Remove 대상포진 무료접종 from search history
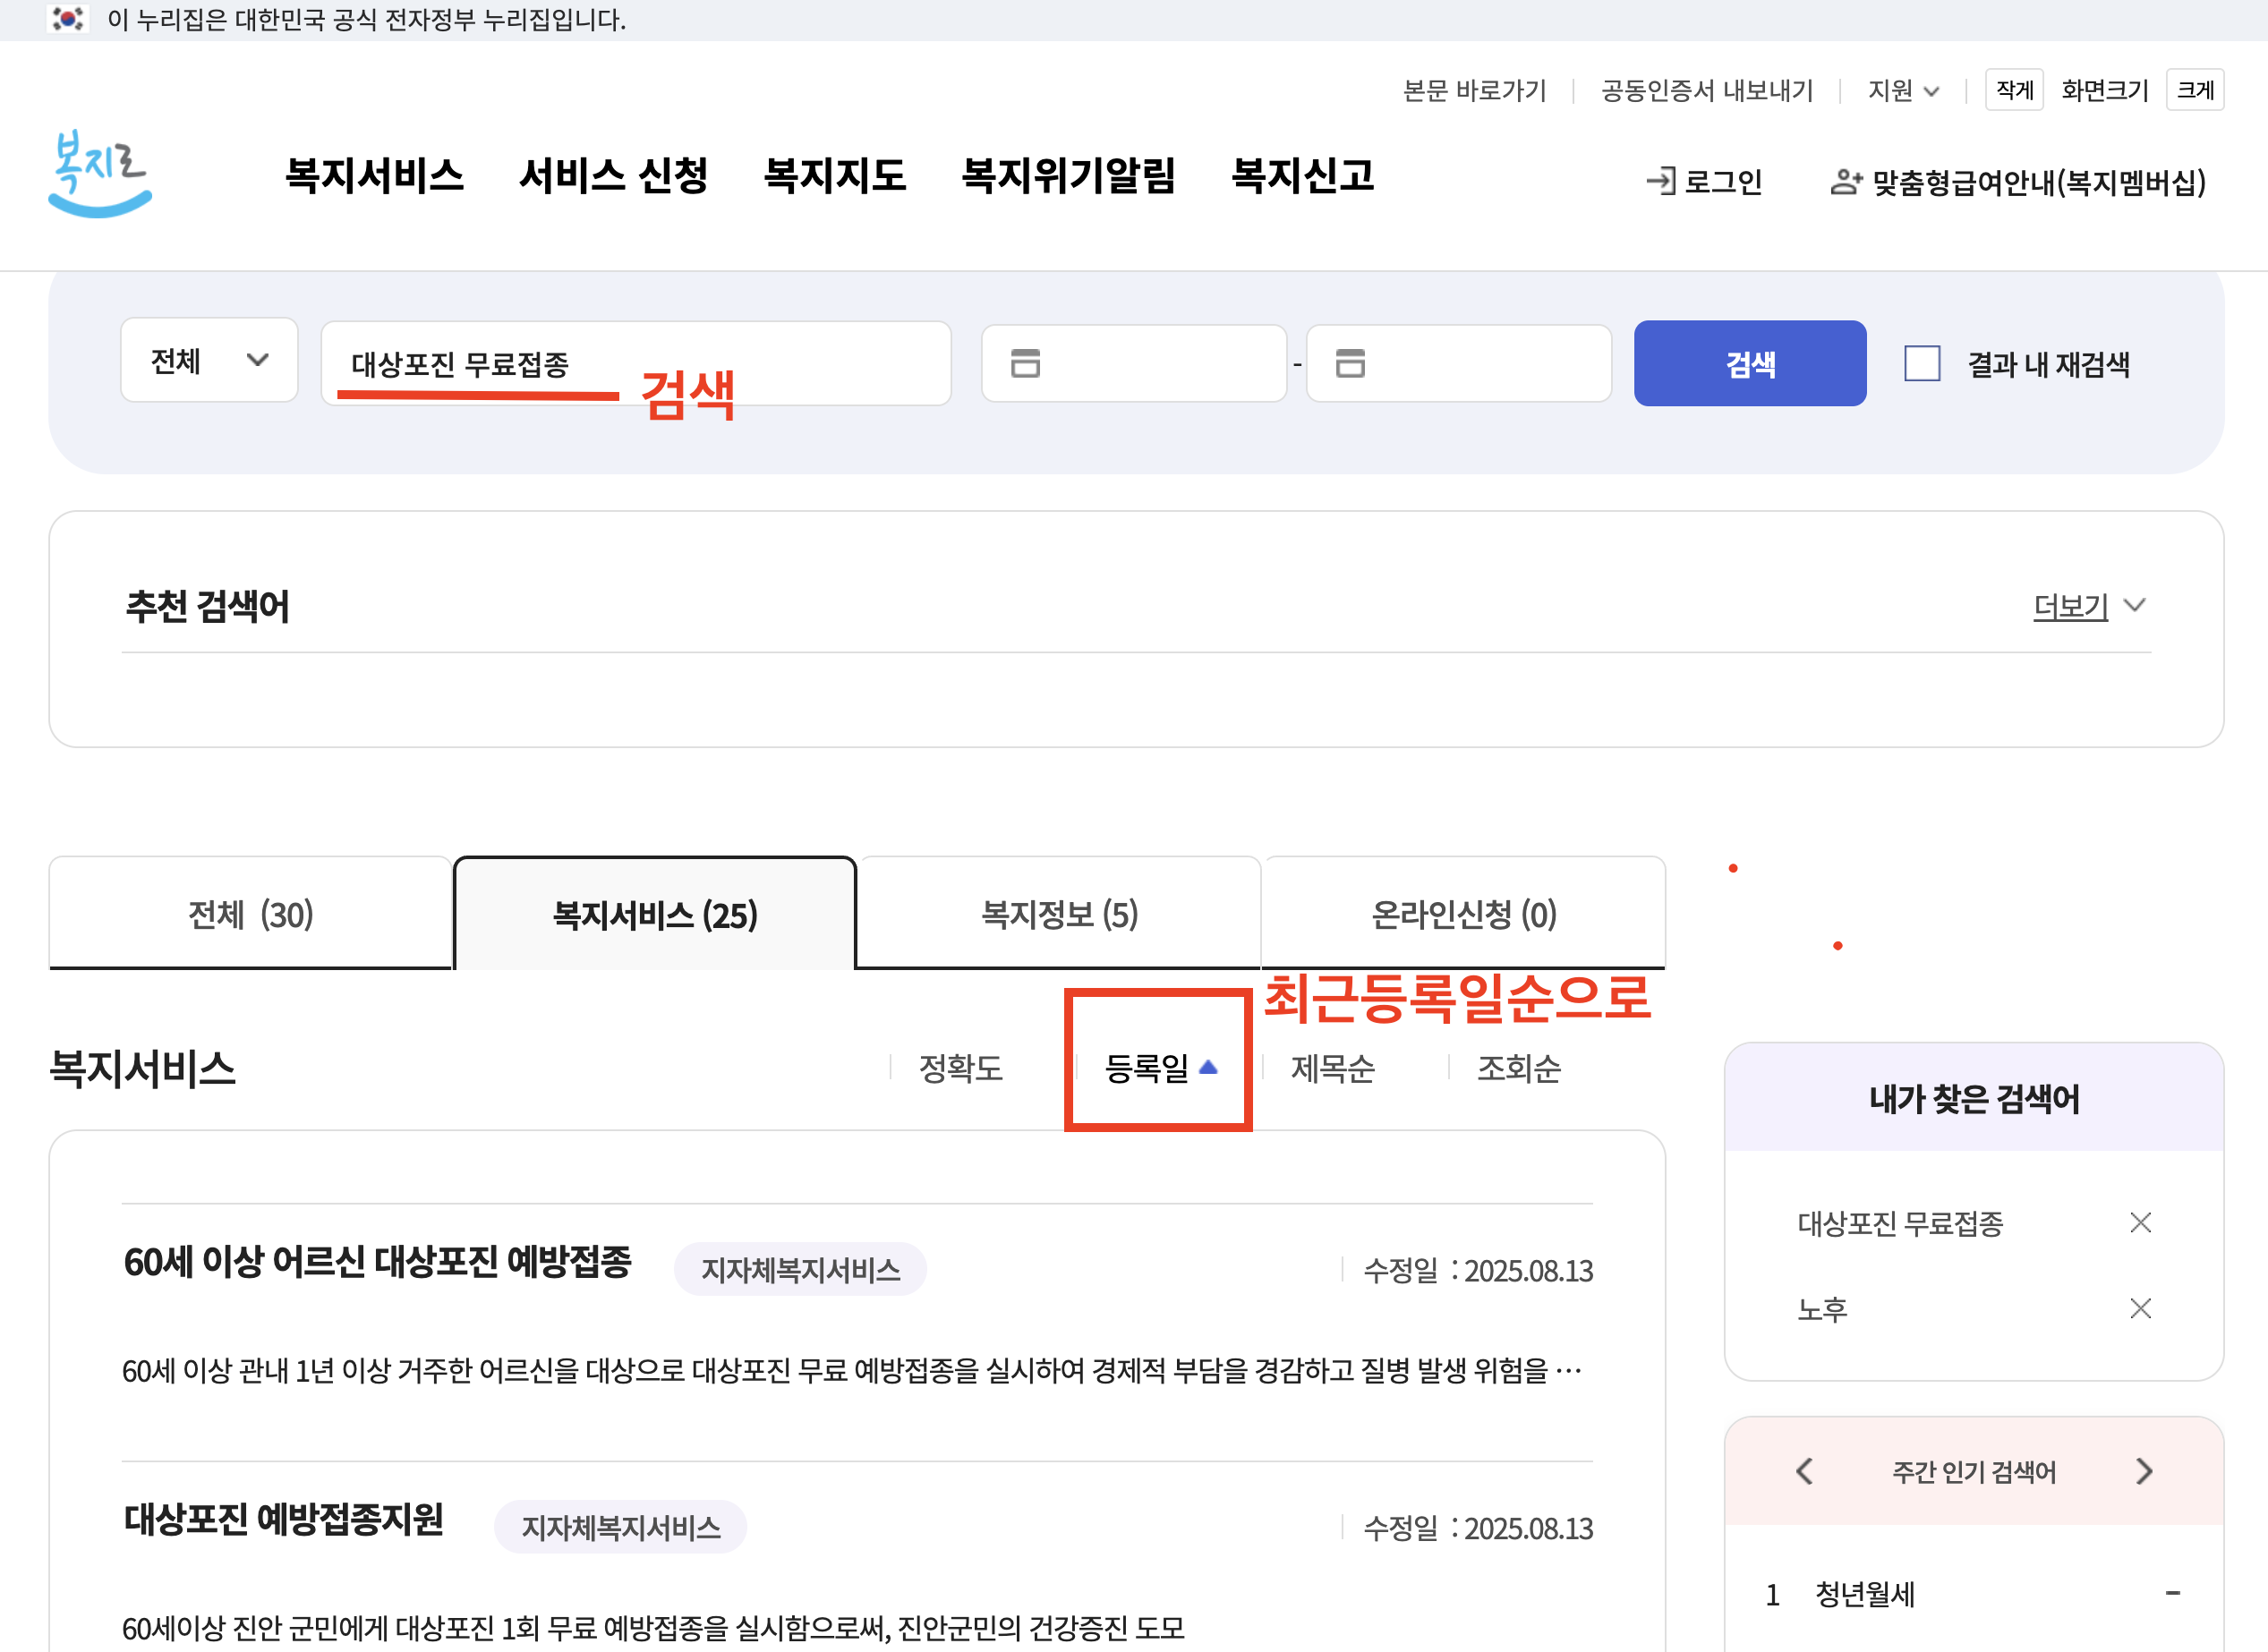The height and width of the screenshot is (1652, 2268). 2140,1222
